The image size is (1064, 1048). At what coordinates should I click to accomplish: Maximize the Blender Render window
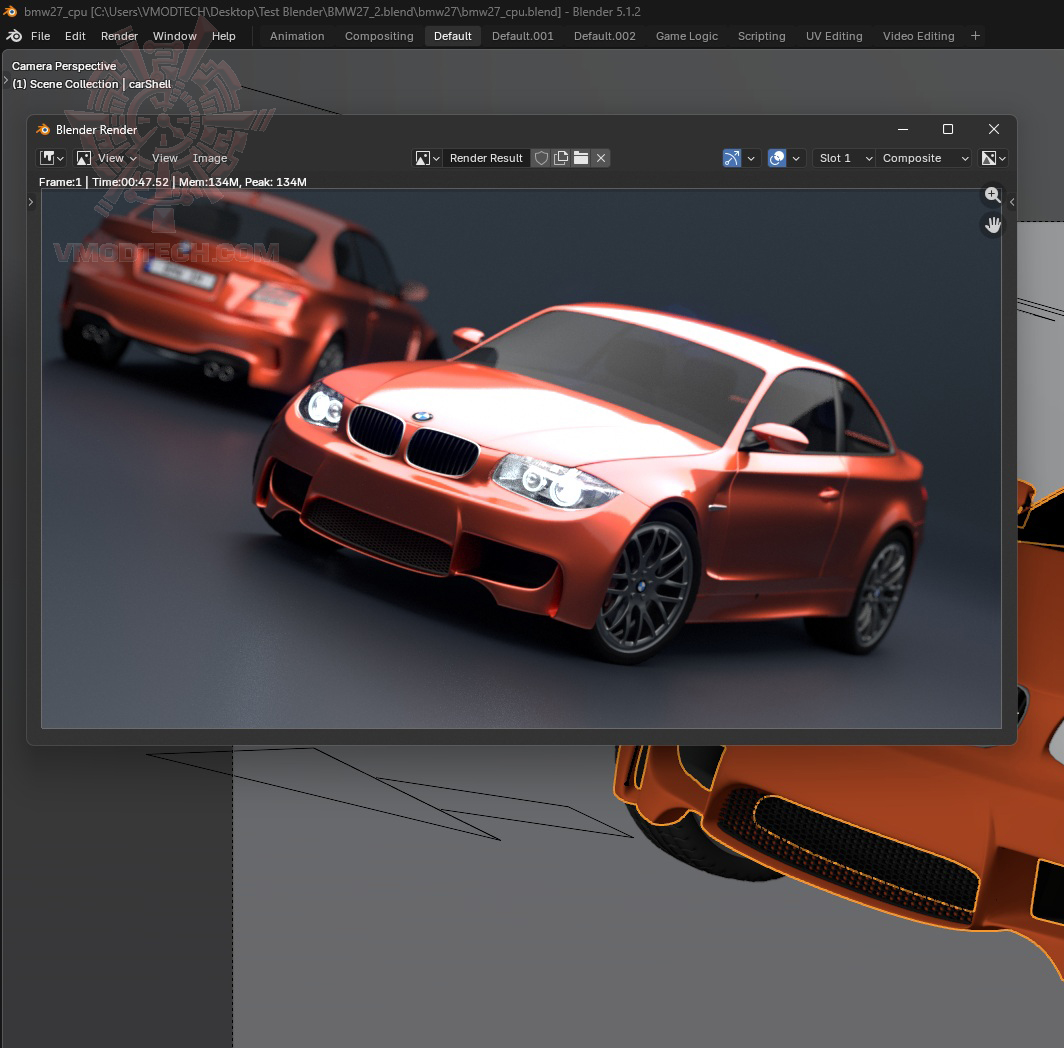coord(948,129)
